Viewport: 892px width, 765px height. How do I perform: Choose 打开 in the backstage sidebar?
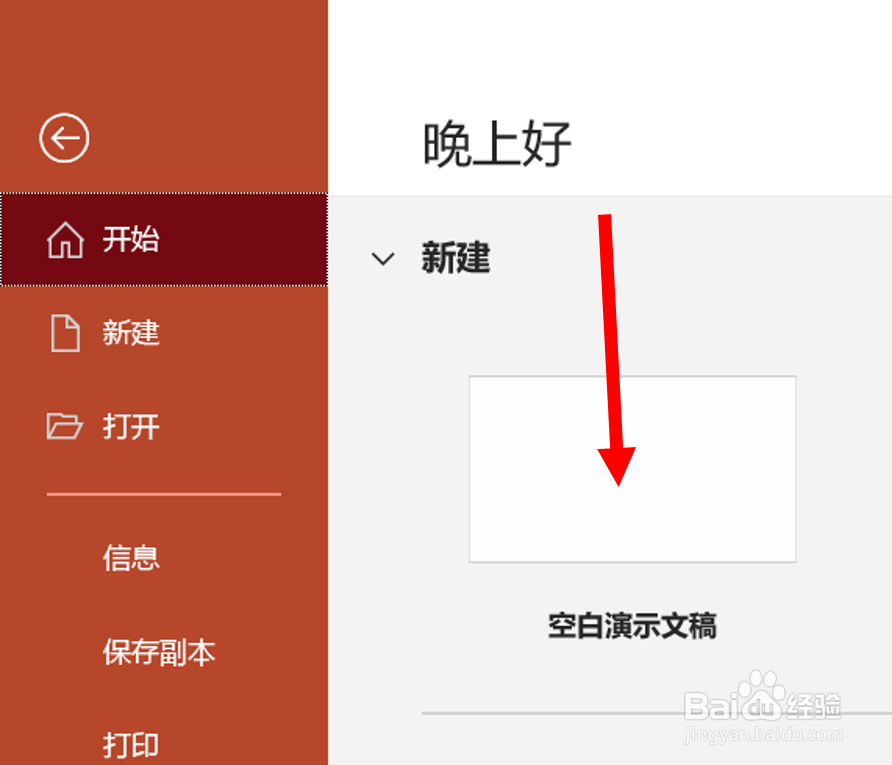[131, 427]
